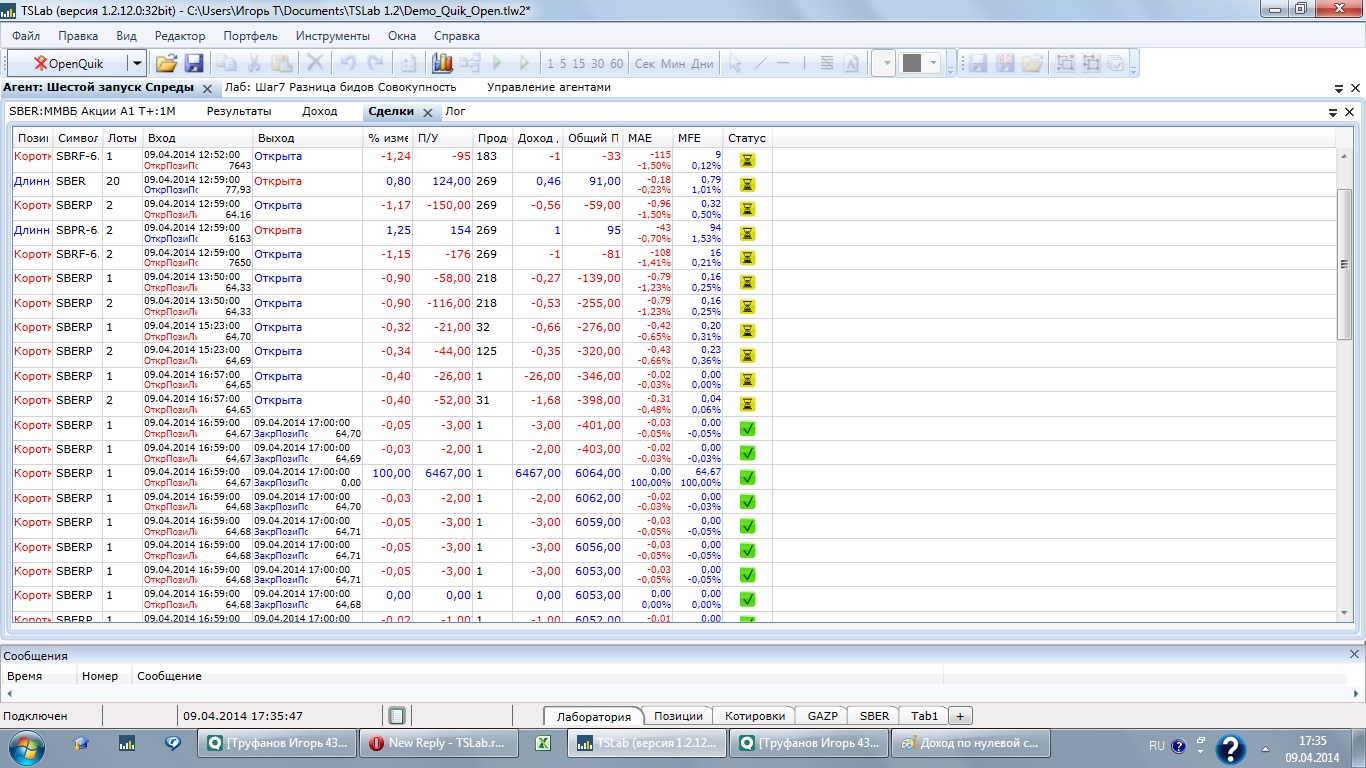Close the Сделки tab
The width and height of the screenshot is (1366, 768).
[427, 113]
